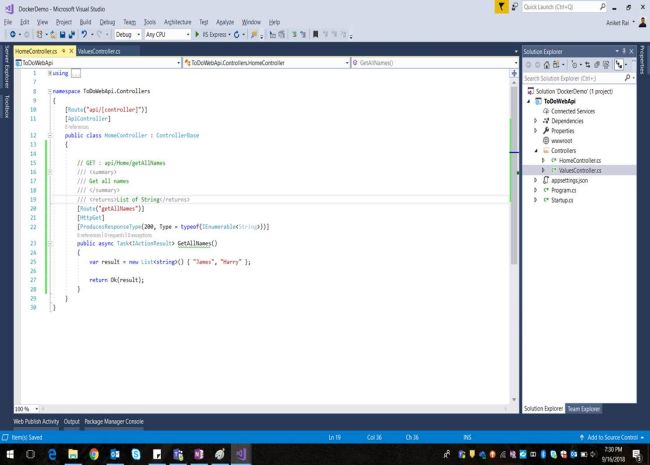Select Connected Services in Solution Explorer
This screenshot has height=465, width=650.
point(573,111)
